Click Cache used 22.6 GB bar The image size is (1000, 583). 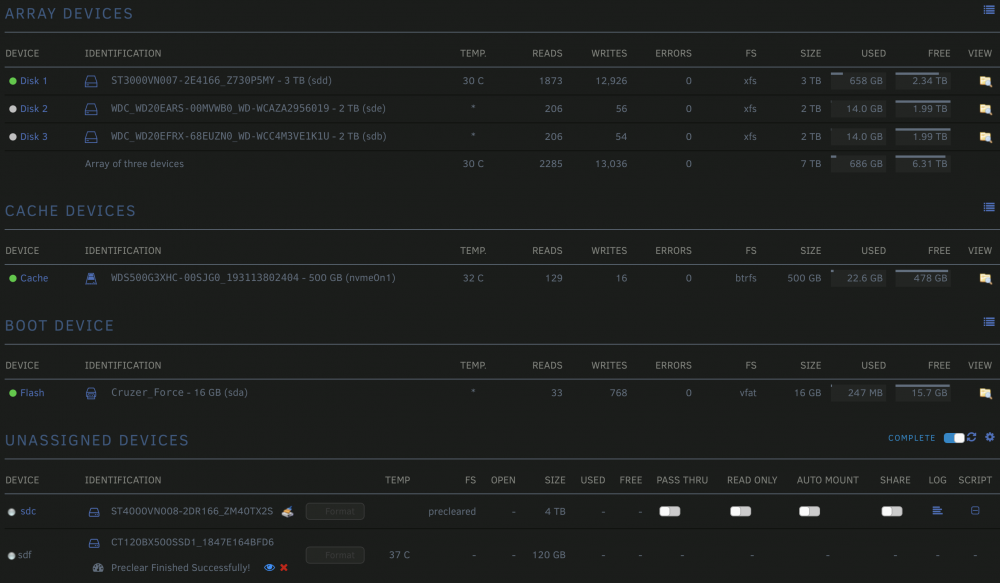tap(858, 278)
